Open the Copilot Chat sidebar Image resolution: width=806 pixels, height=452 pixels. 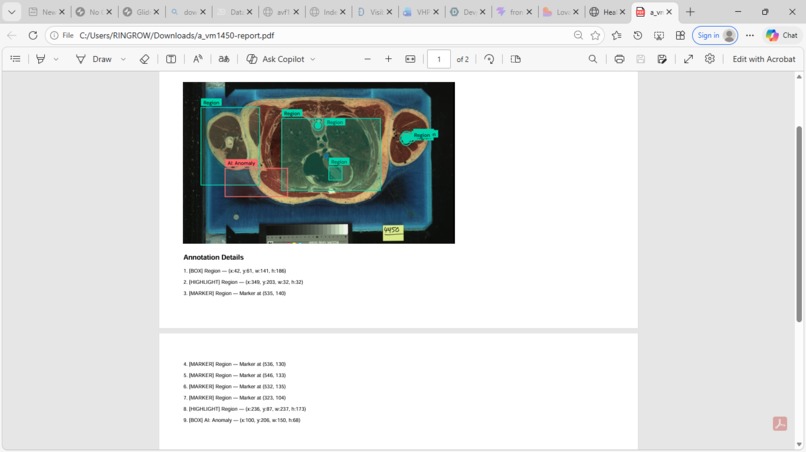click(x=782, y=35)
